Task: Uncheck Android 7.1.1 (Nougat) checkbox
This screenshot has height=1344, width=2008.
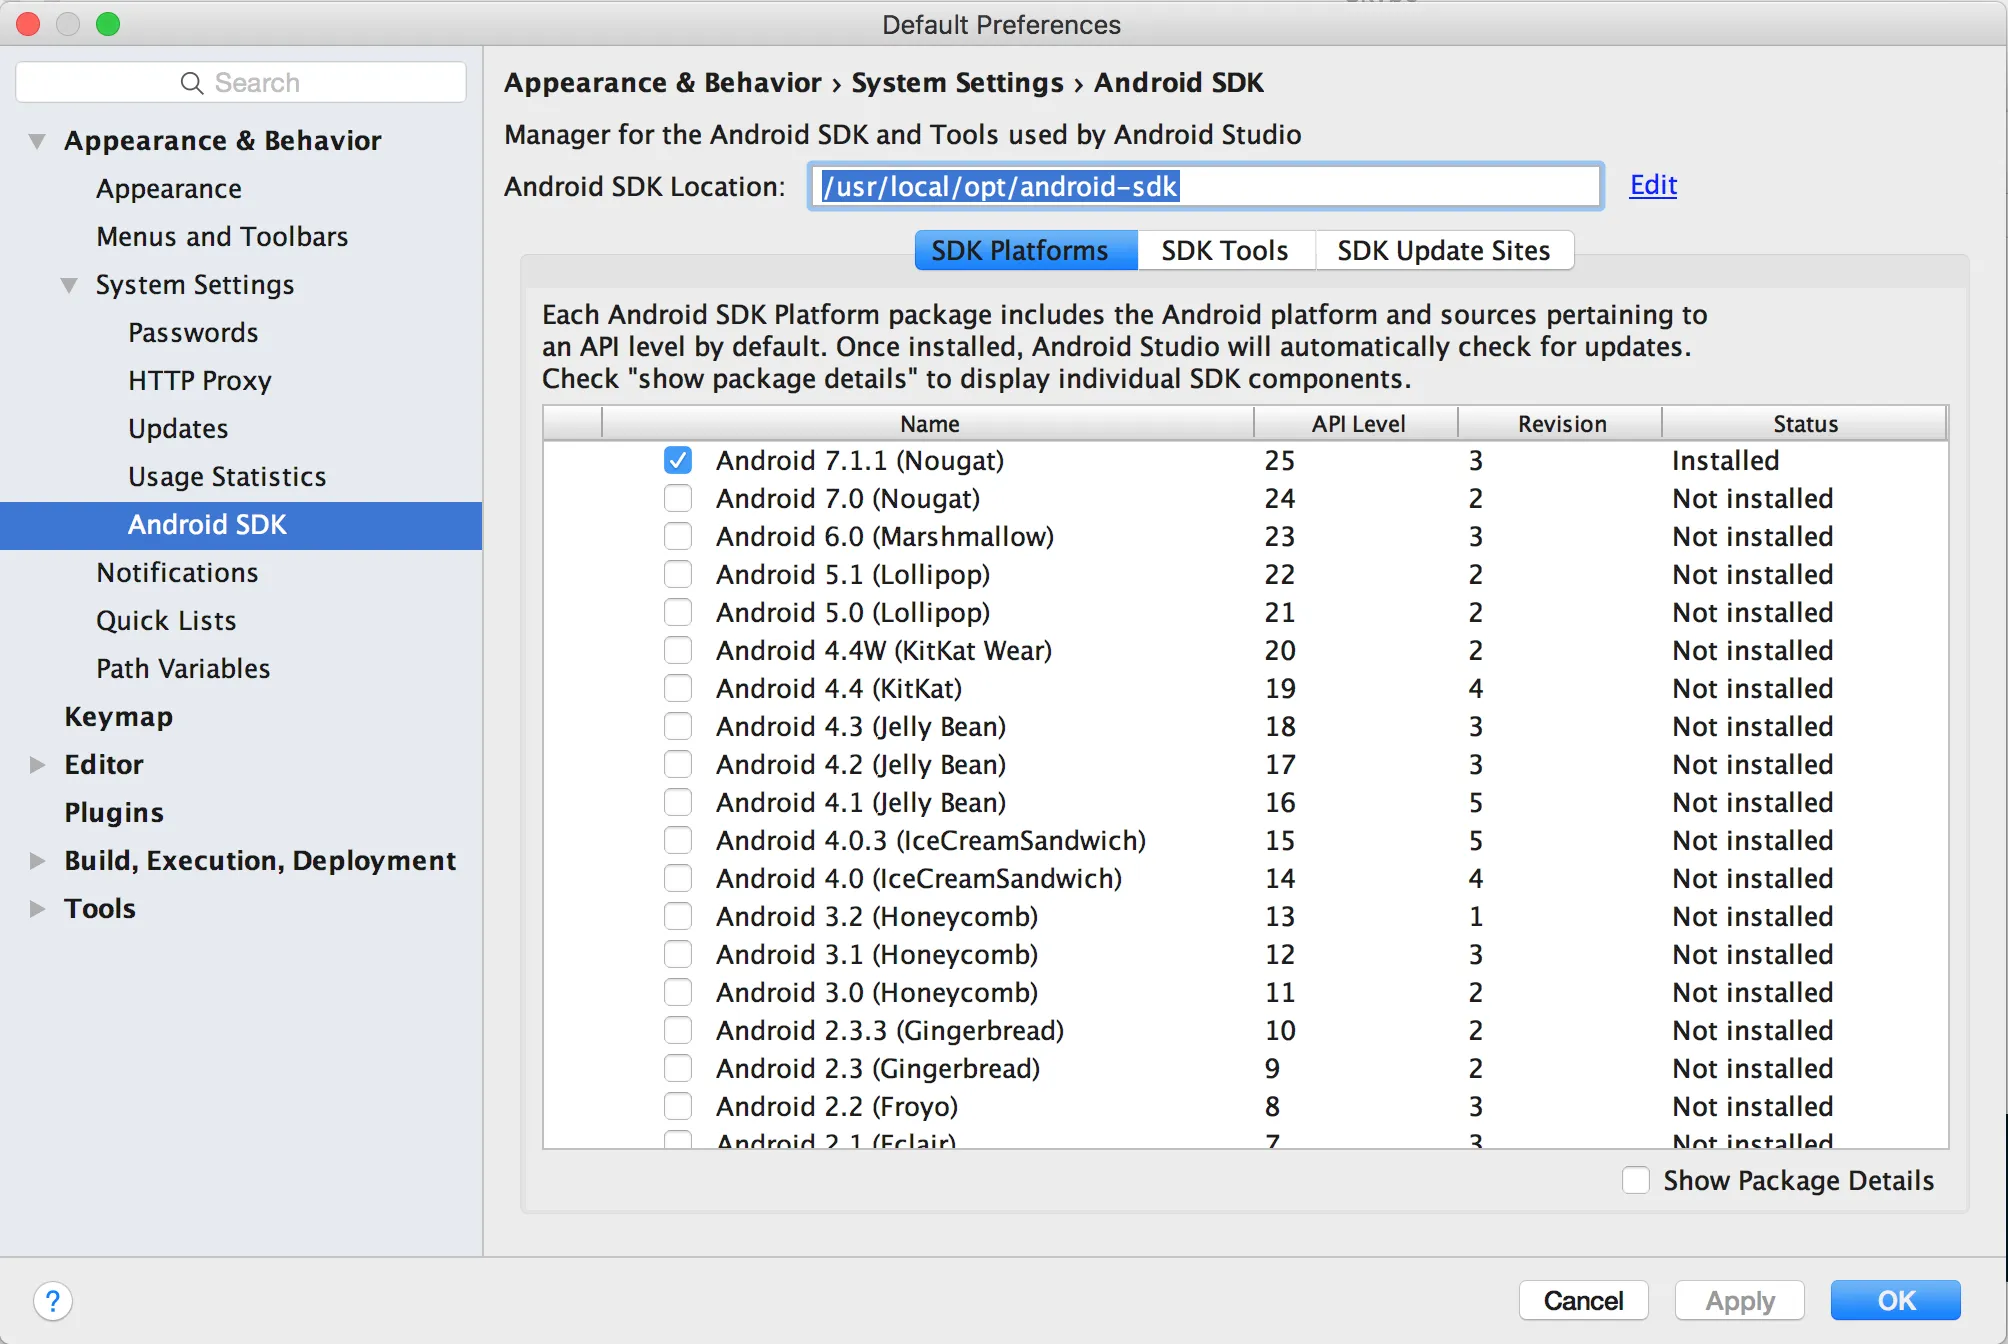Action: click(x=678, y=460)
